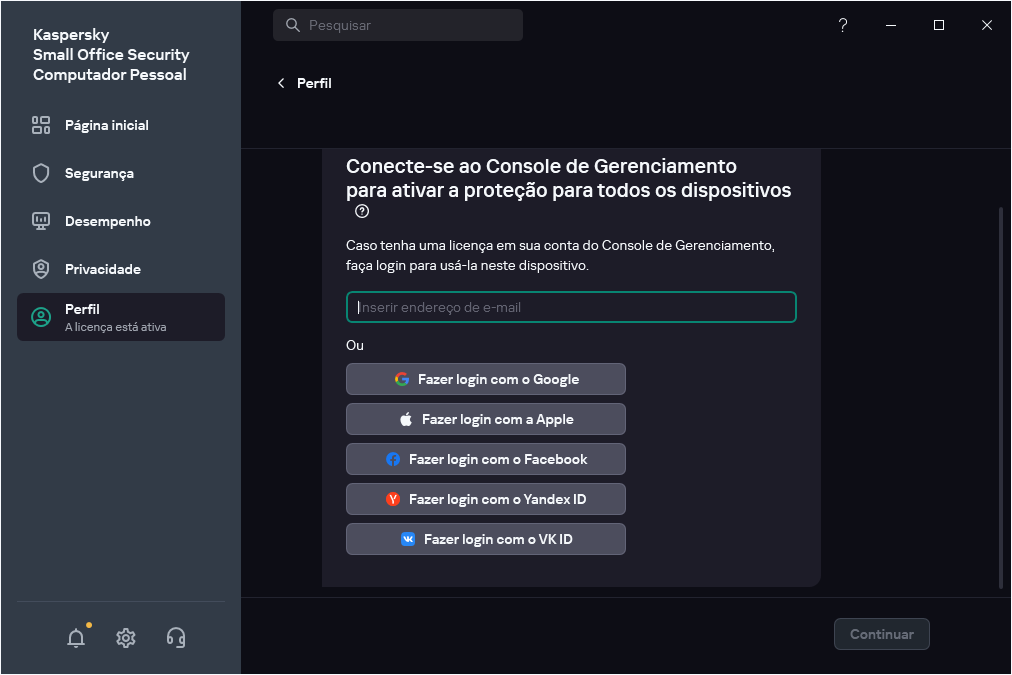This screenshot has height=675, width=1012.
Task: Open the Privacidade section icon
Action: [40, 269]
